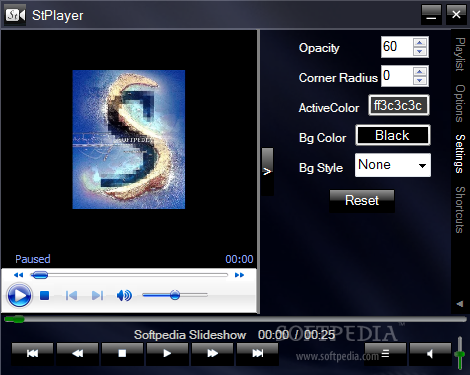This screenshot has height=375, width=470.
Task: Click the blue rewind arrows beside seek bar
Action: (x=18, y=275)
